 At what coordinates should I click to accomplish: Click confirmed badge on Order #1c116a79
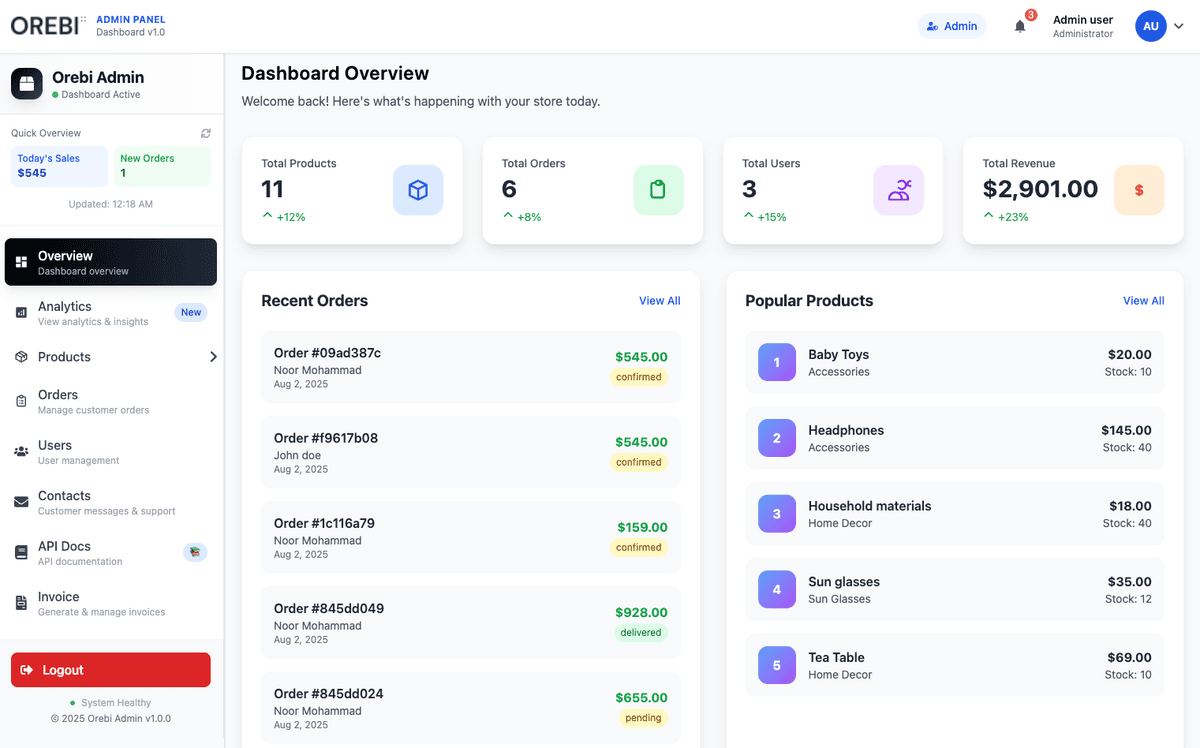639,547
